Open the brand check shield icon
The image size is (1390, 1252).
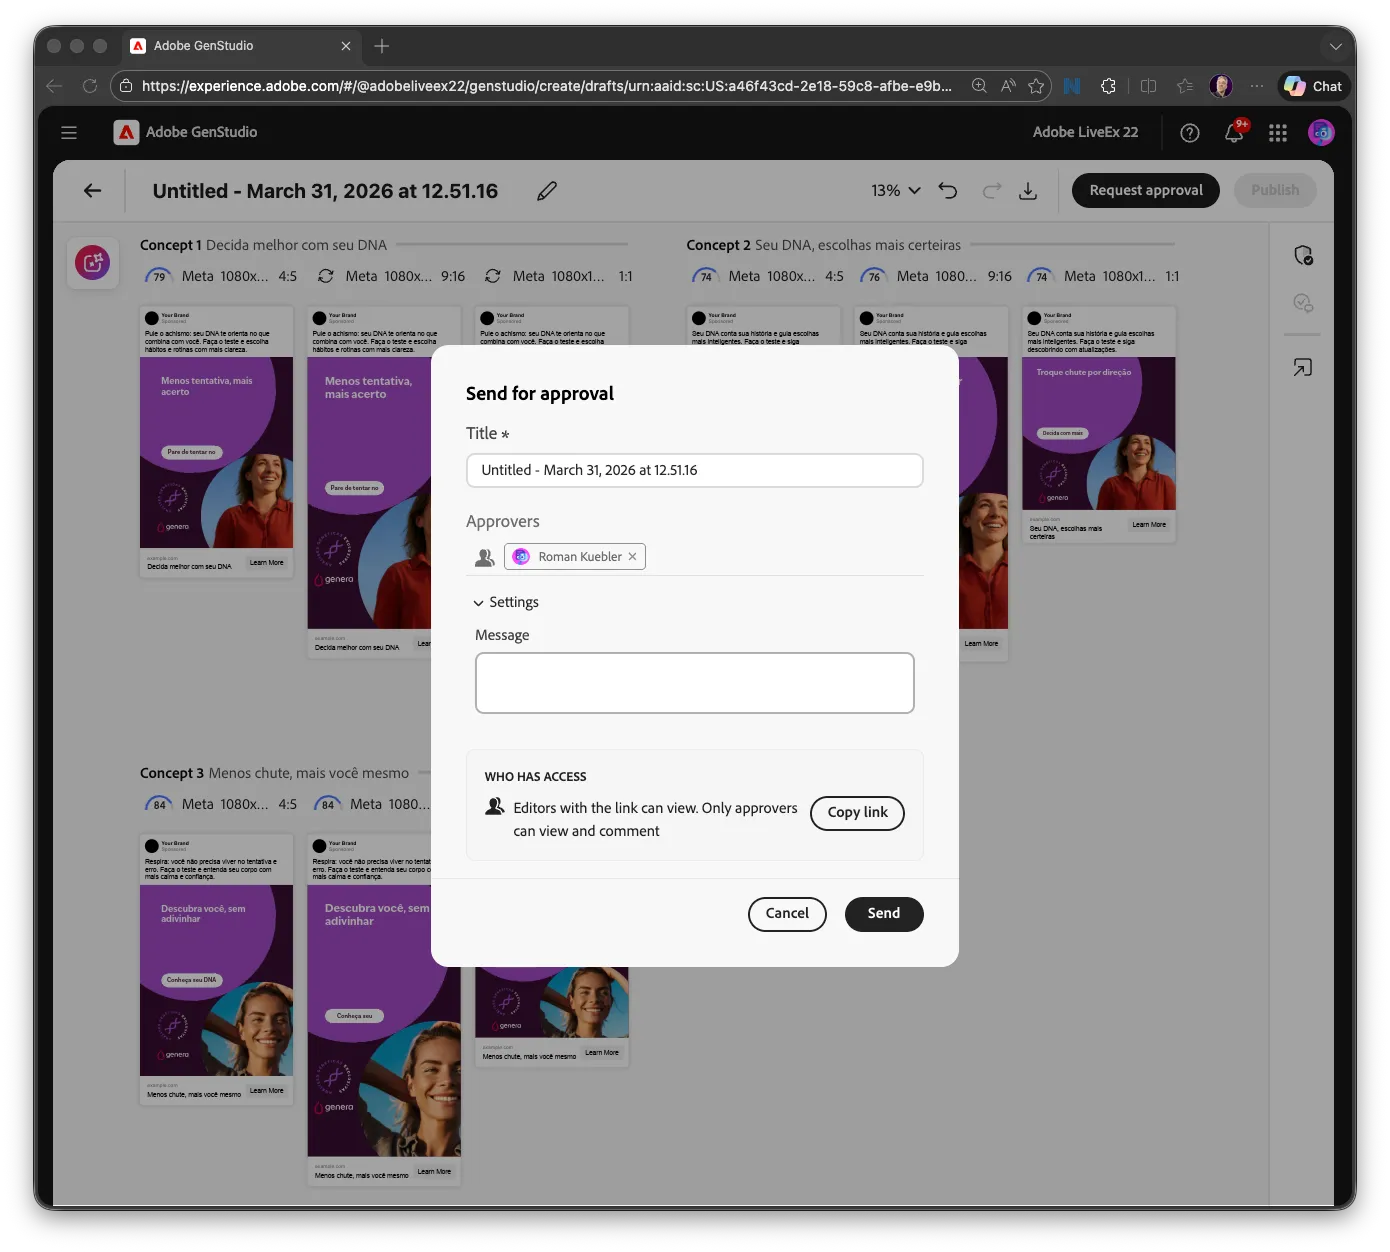[x=1303, y=255]
